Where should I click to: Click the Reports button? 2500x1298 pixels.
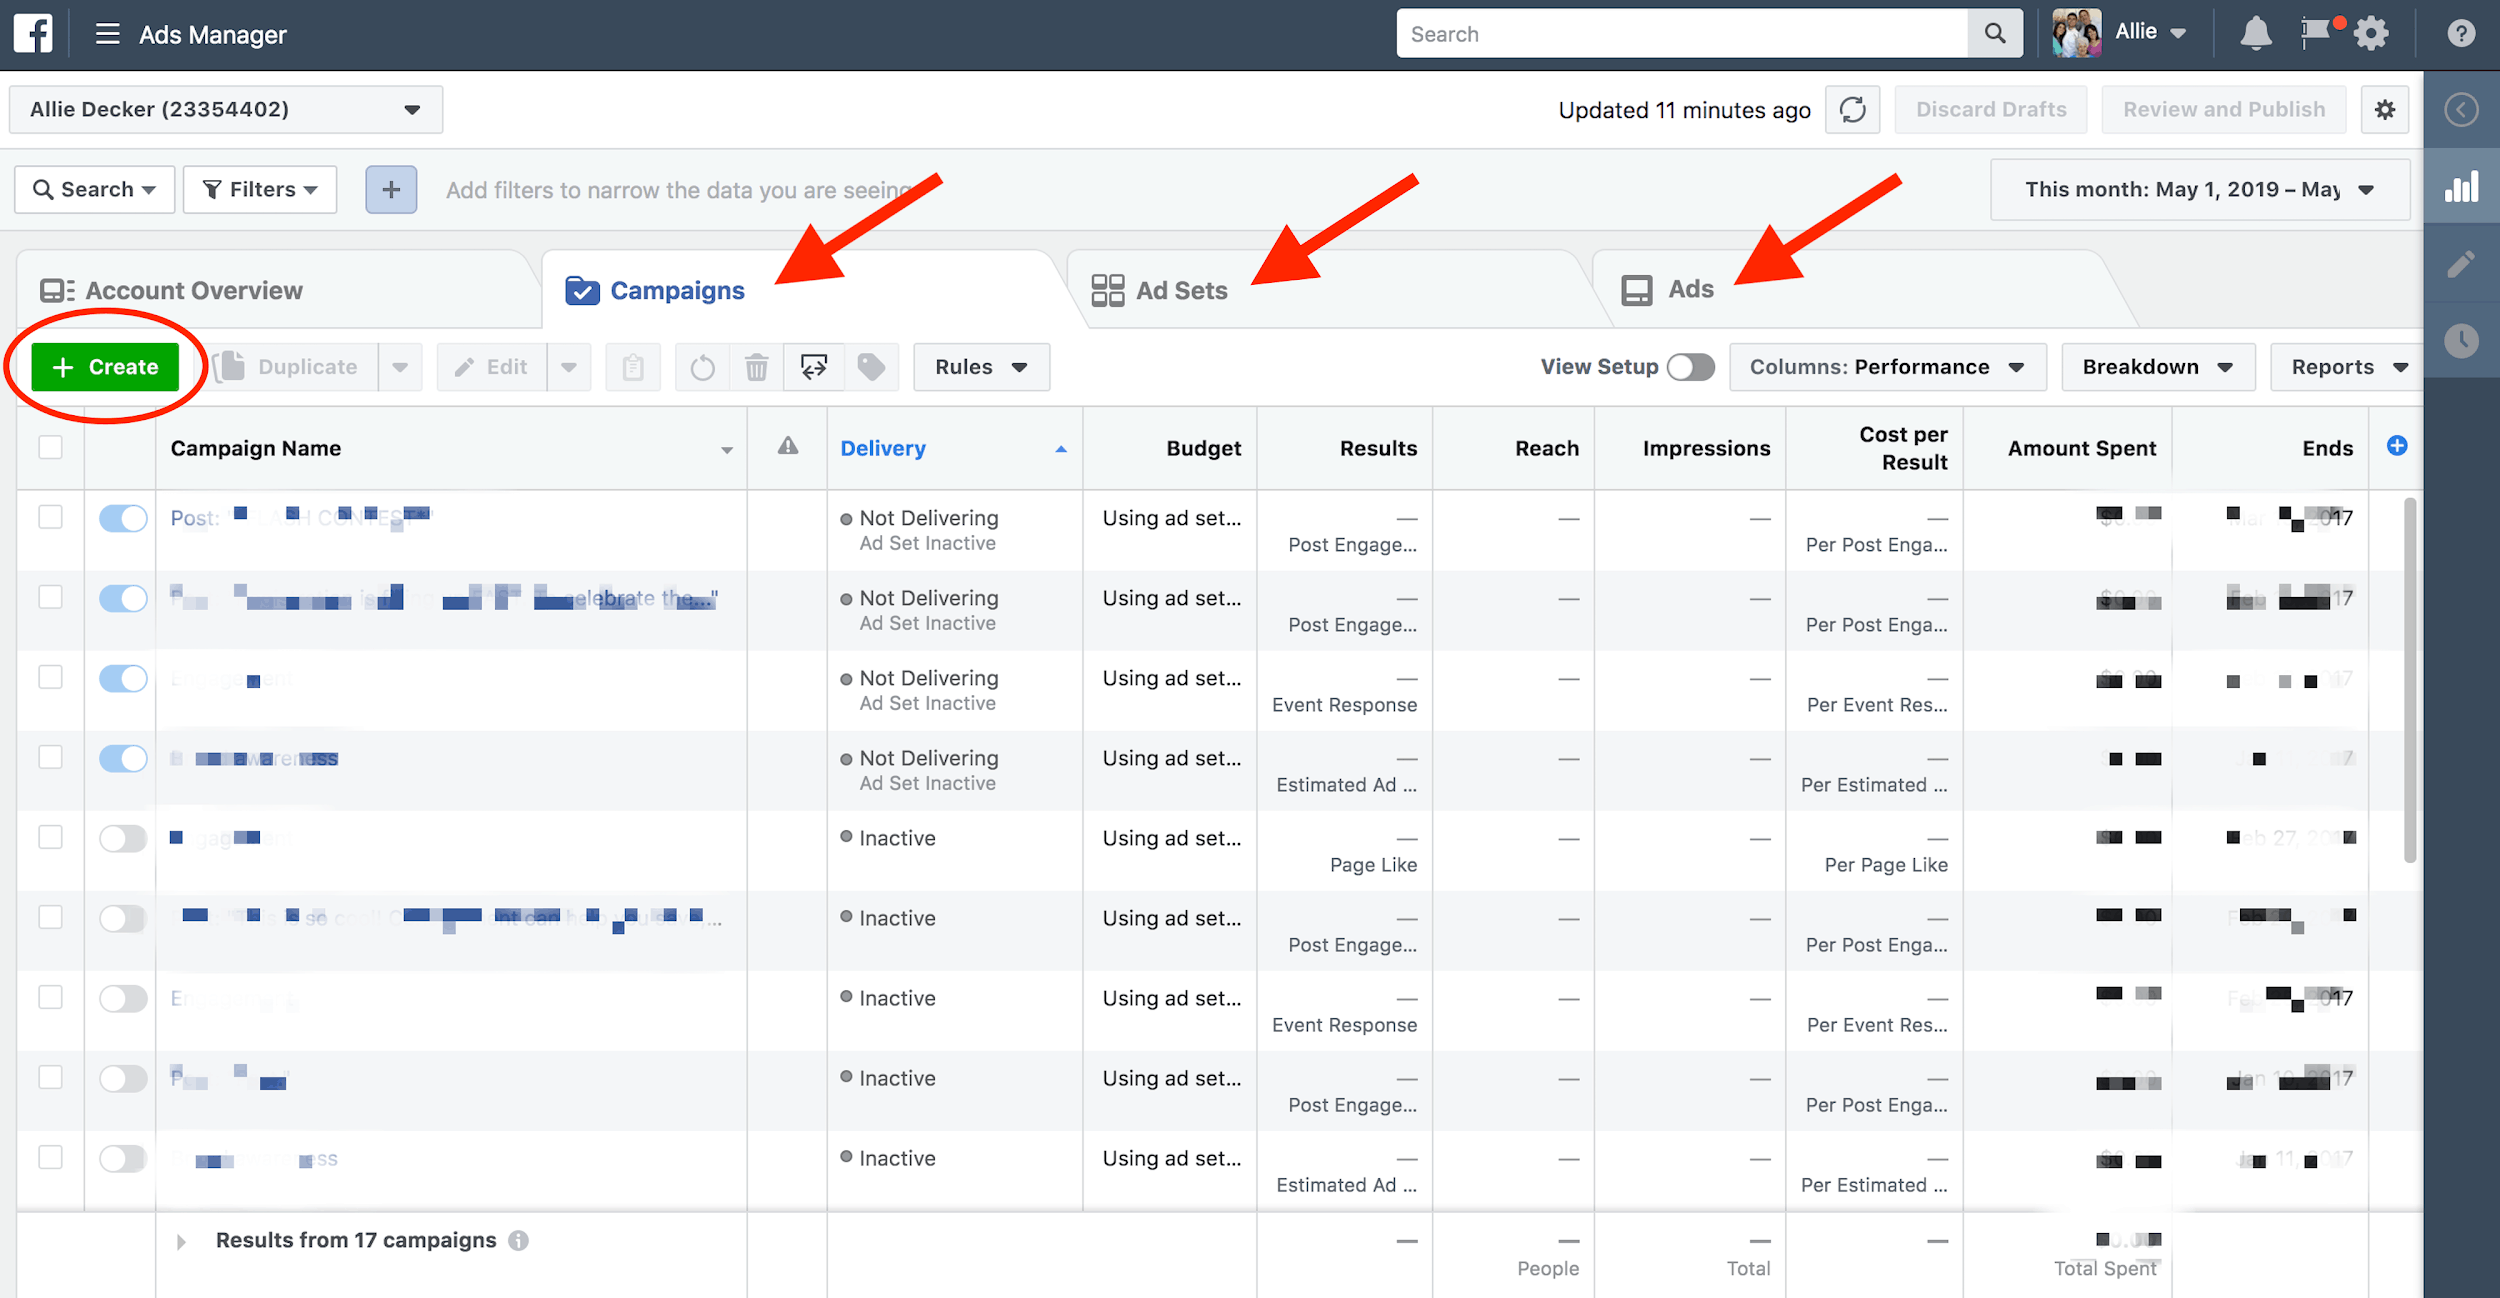[x=2348, y=365]
